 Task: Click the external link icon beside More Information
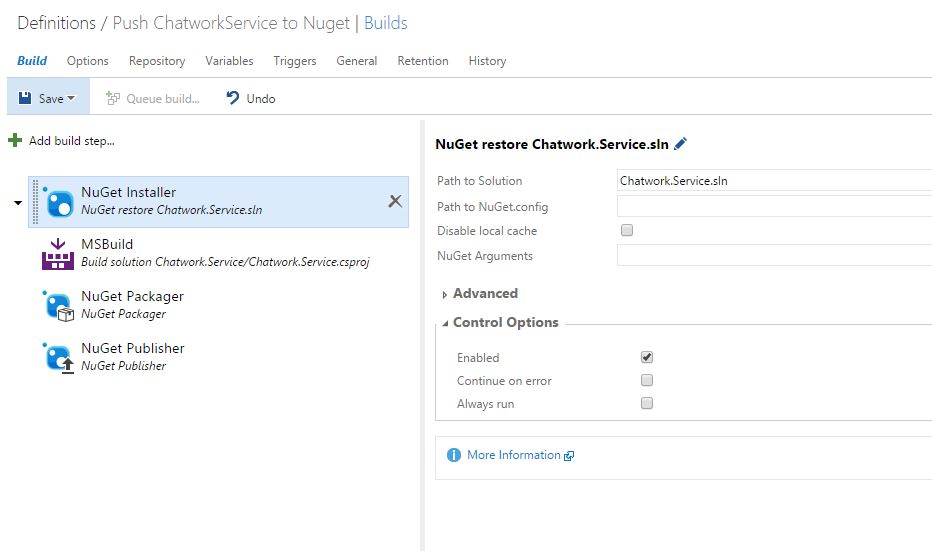pyautogui.click(x=569, y=456)
